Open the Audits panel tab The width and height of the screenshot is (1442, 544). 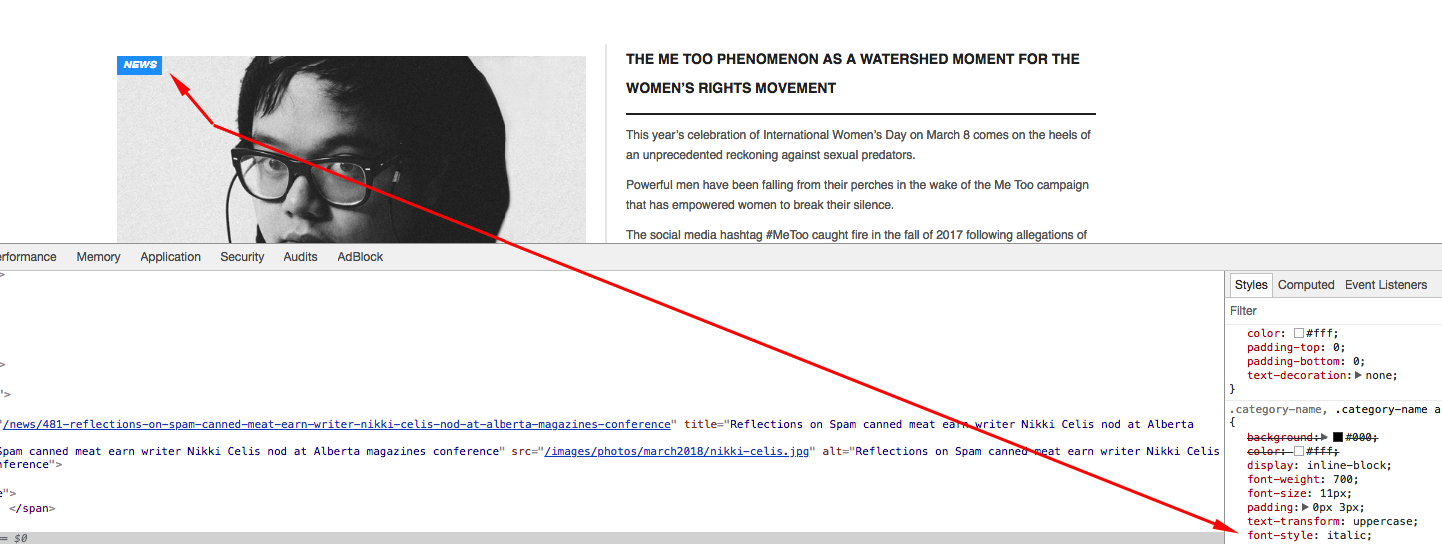(300, 257)
